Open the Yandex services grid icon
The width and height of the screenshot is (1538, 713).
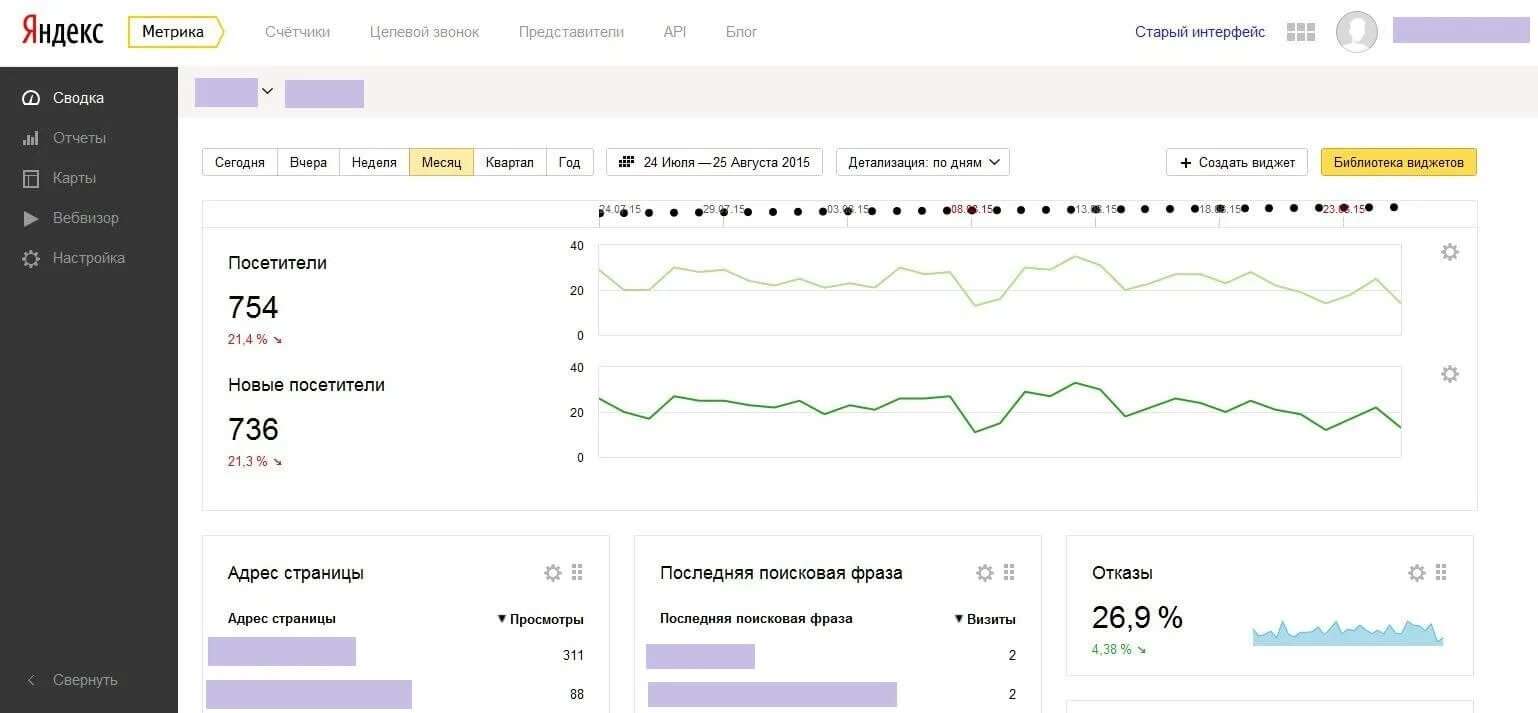1300,32
